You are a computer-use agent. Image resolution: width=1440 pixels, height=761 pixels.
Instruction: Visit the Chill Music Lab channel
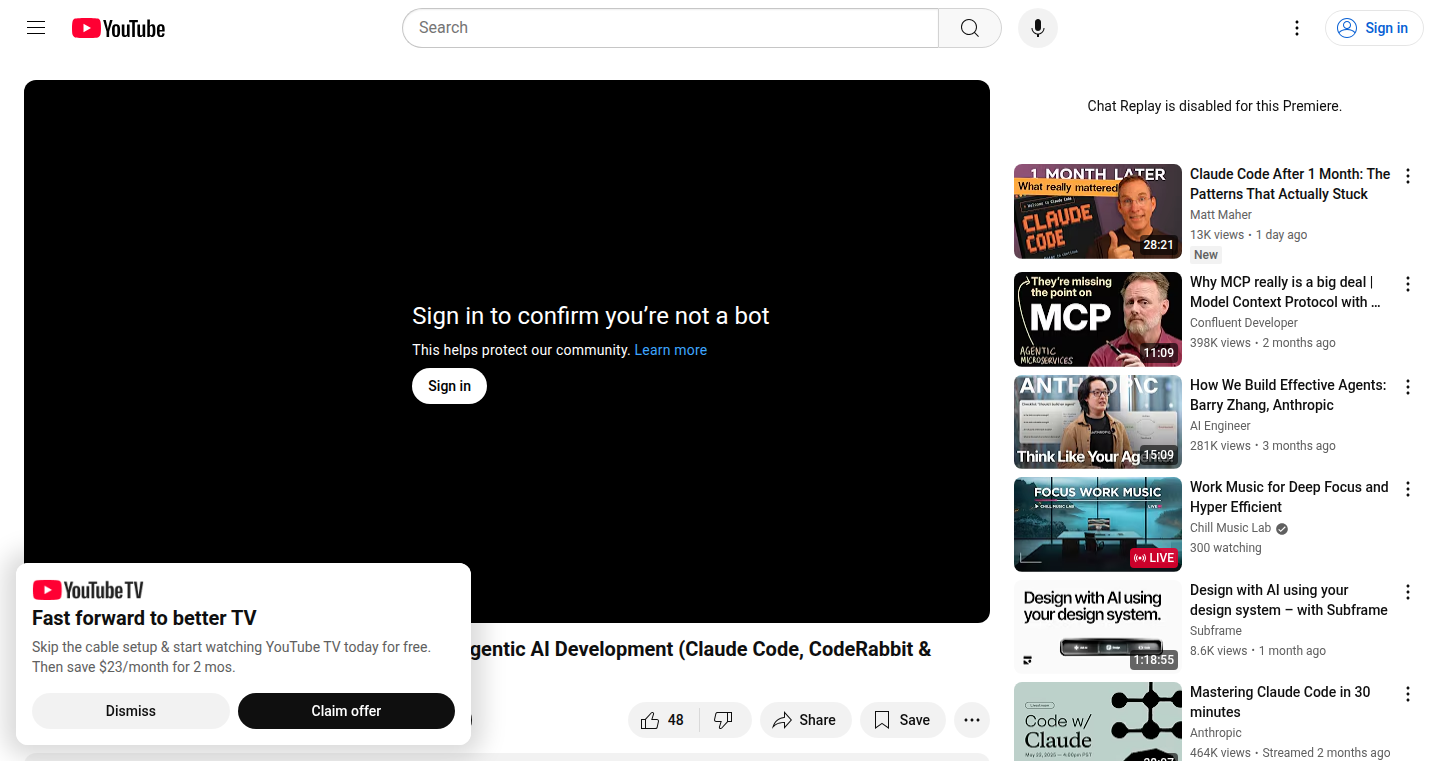1230,528
